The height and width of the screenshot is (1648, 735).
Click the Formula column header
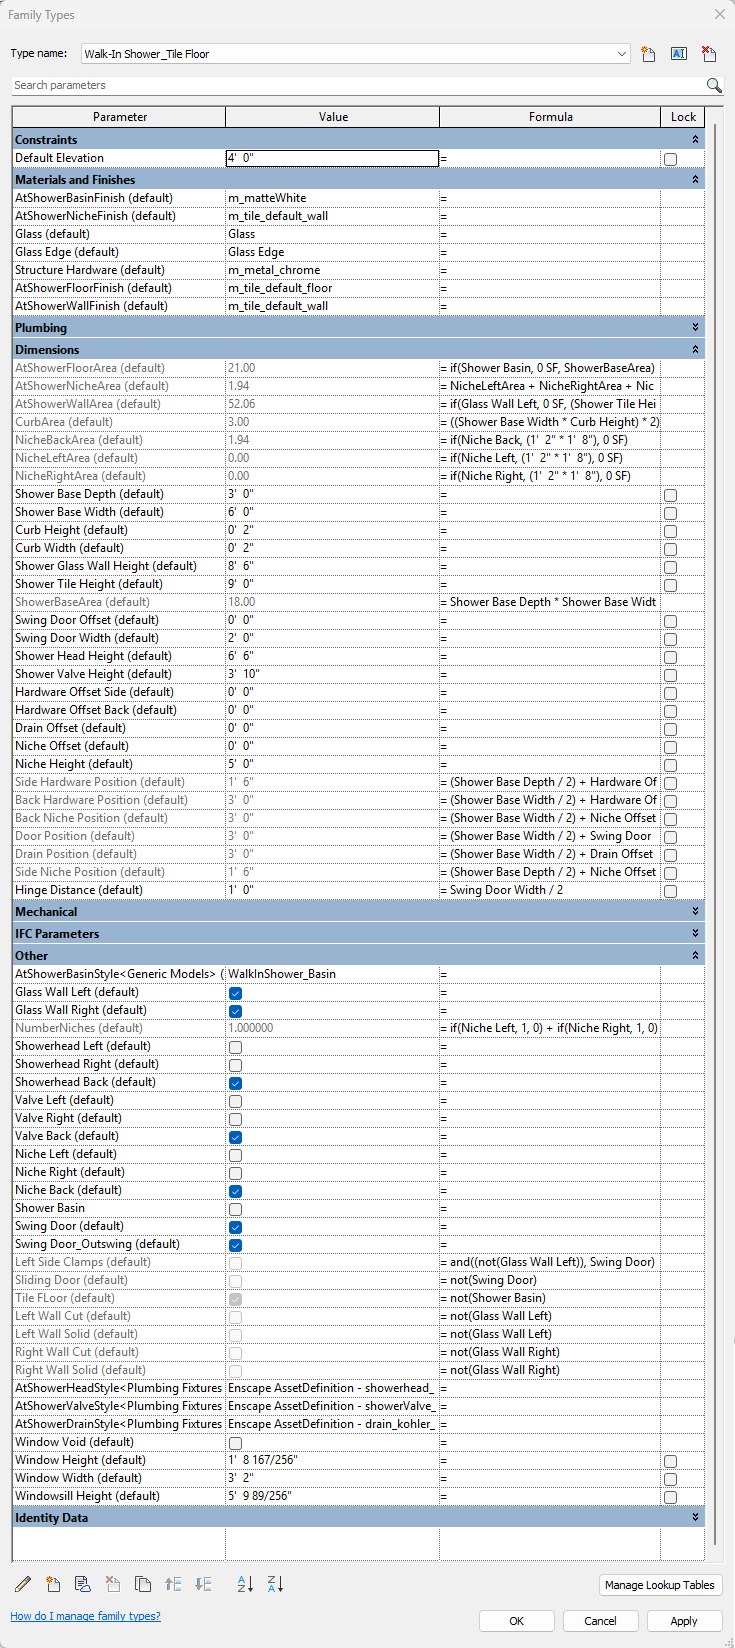click(550, 117)
